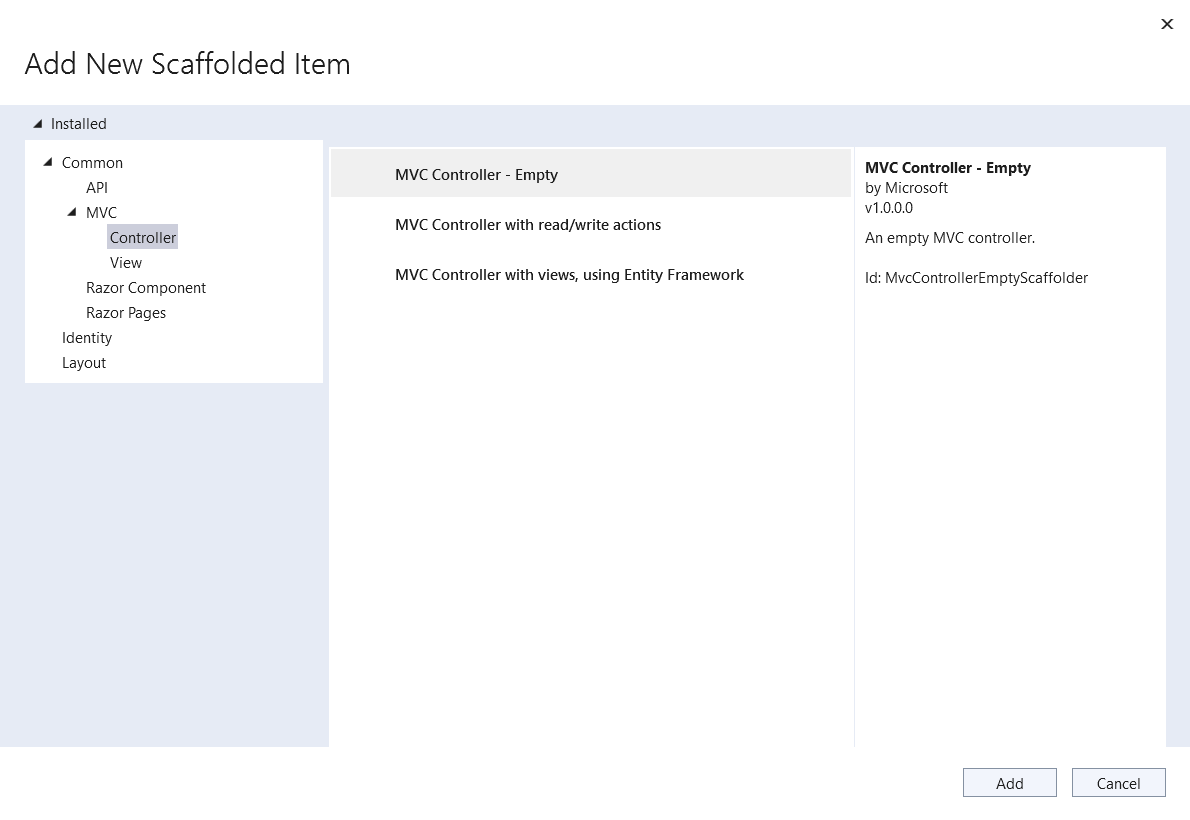Click the Add button
This screenshot has width=1190, height=820.
pyautogui.click(x=1009, y=783)
